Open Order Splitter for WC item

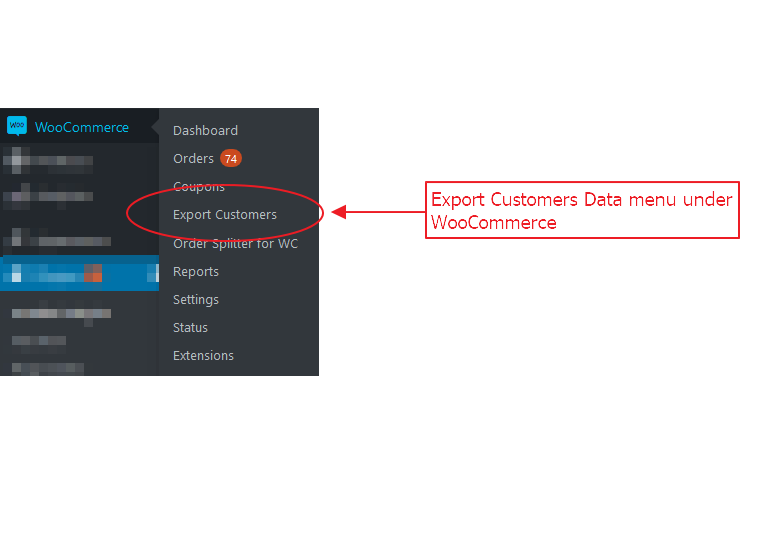235,243
